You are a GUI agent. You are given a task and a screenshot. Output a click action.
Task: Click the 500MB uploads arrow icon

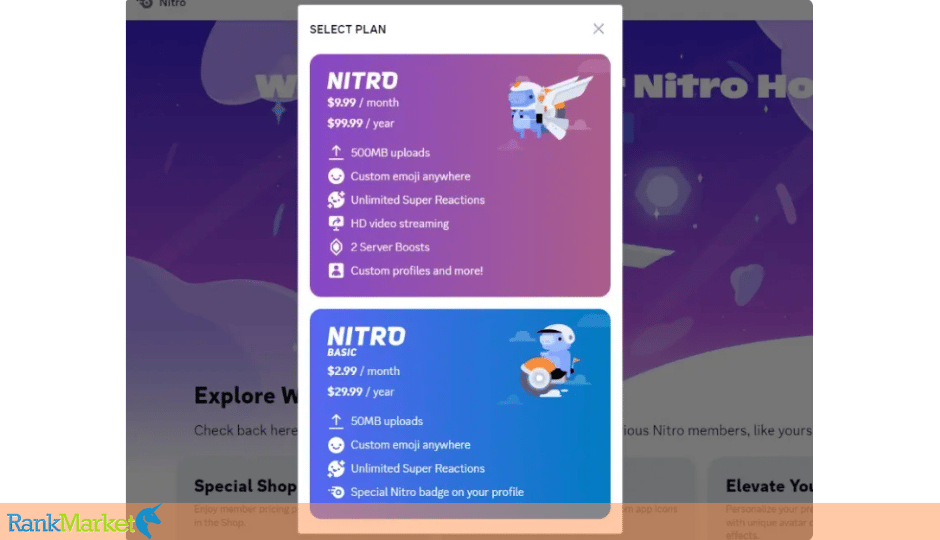coord(336,153)
